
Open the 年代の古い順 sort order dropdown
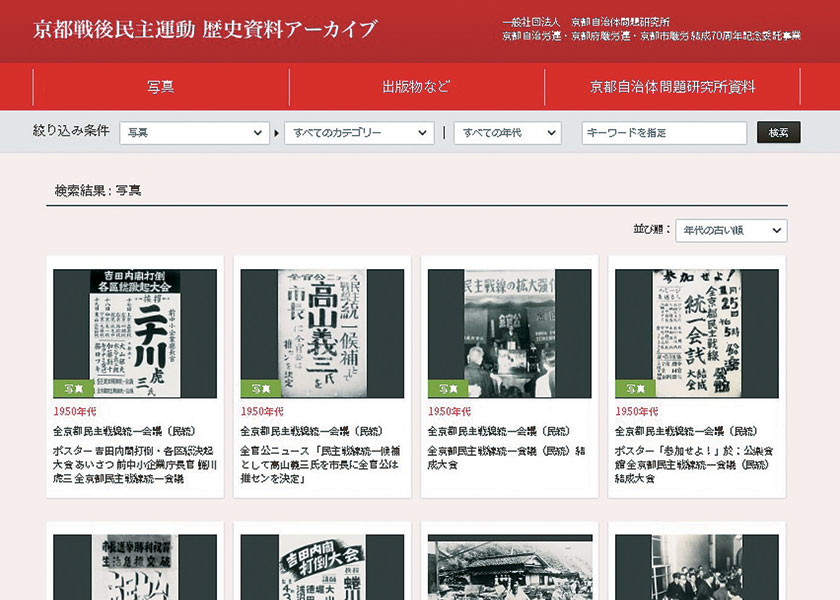(731, 230)
